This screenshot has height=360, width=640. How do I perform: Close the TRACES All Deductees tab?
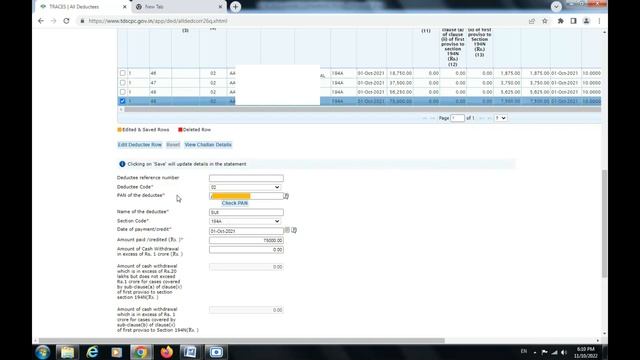tap(124, 7)
